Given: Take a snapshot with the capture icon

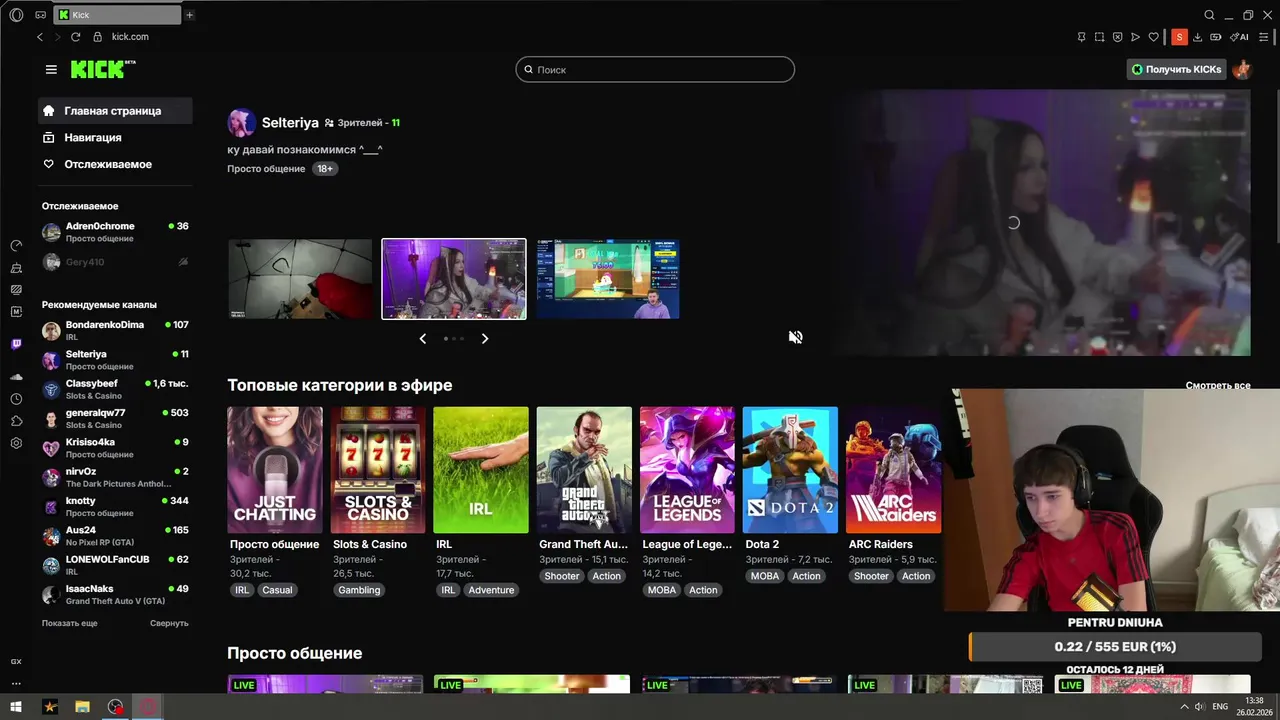Looking at the screenshot, I should tap(1099, 37).
